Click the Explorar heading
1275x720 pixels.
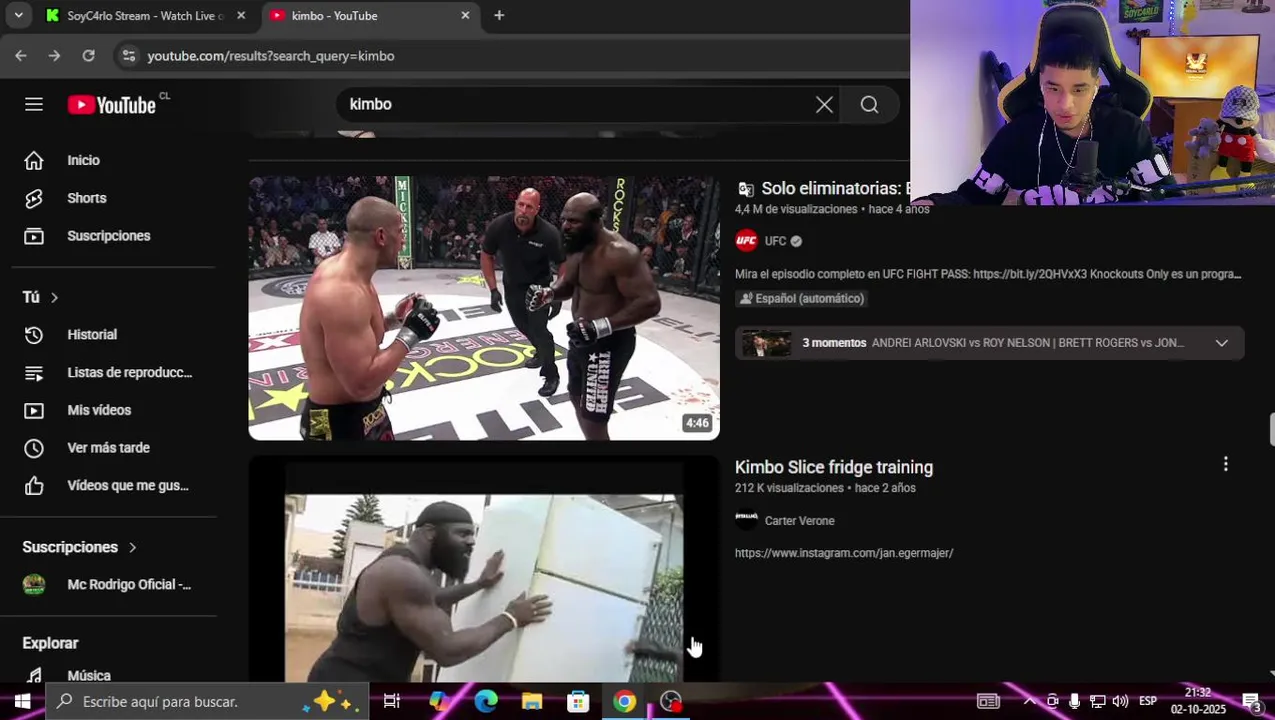50,643
